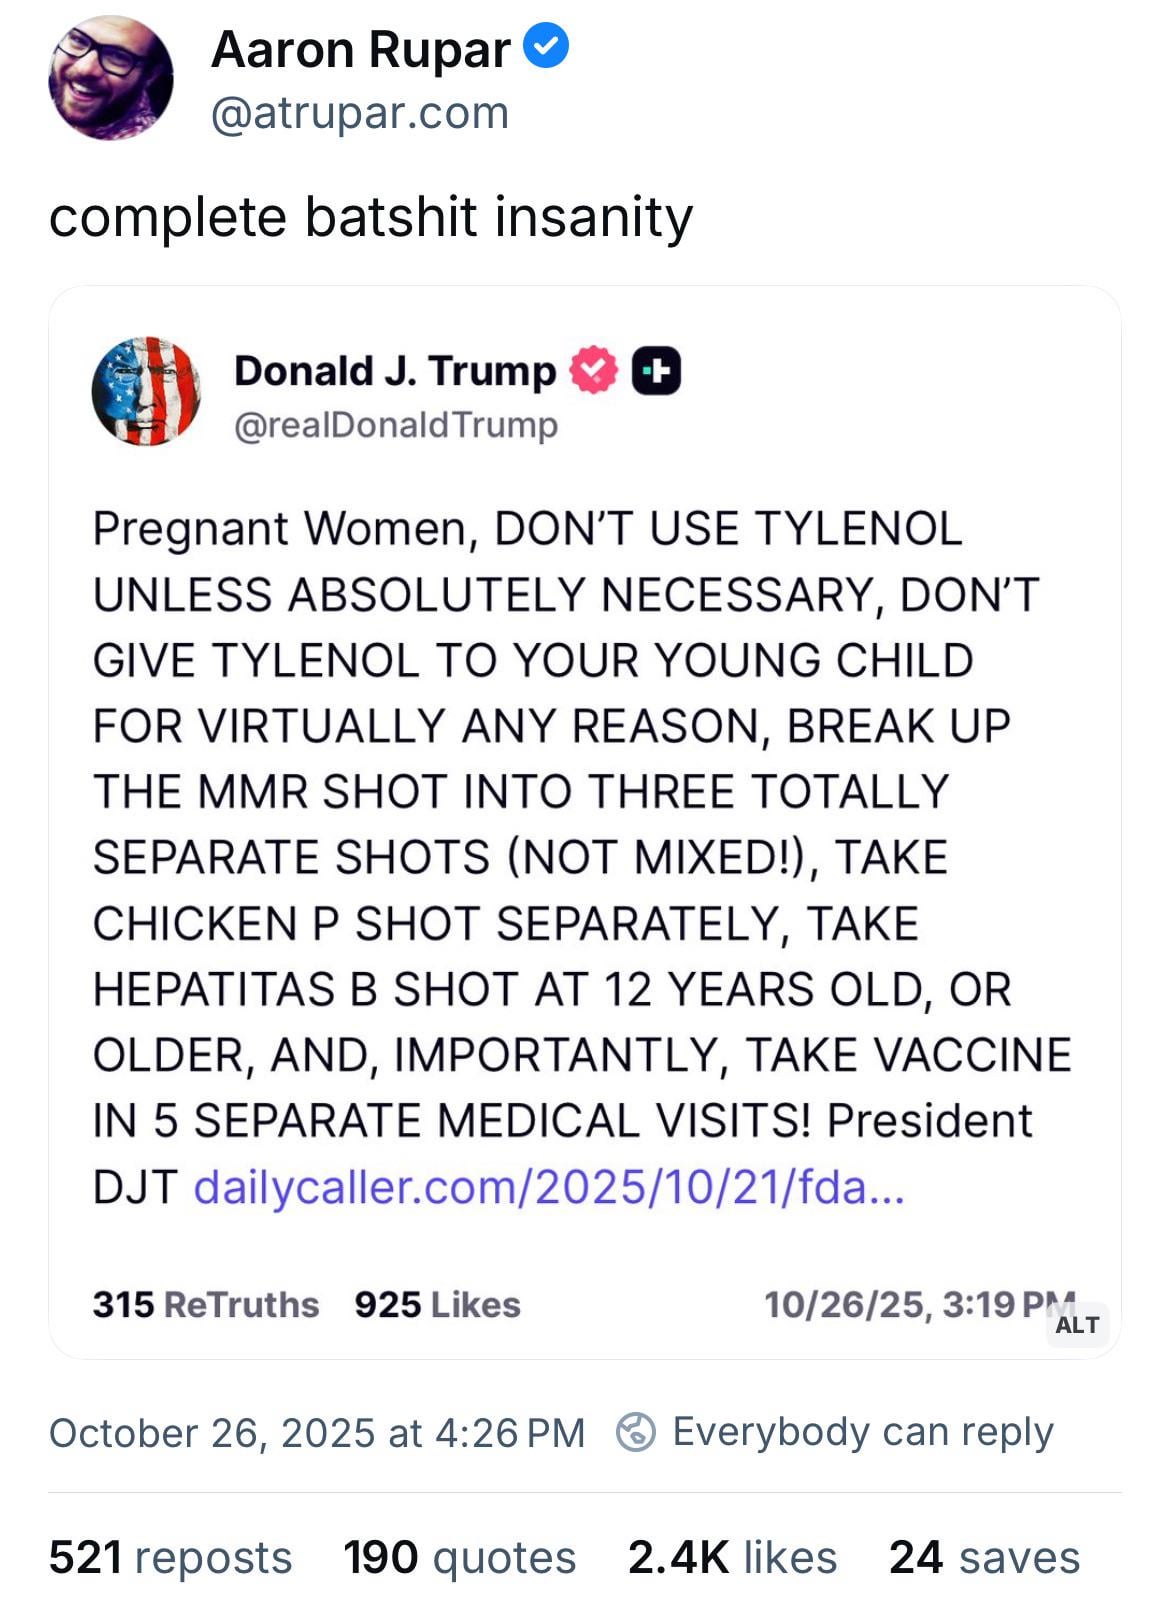Click the red verified badge beside Trump
Image resolution: width=1170 pixels, height=1617 pixels.
click(x=593, y=370)
